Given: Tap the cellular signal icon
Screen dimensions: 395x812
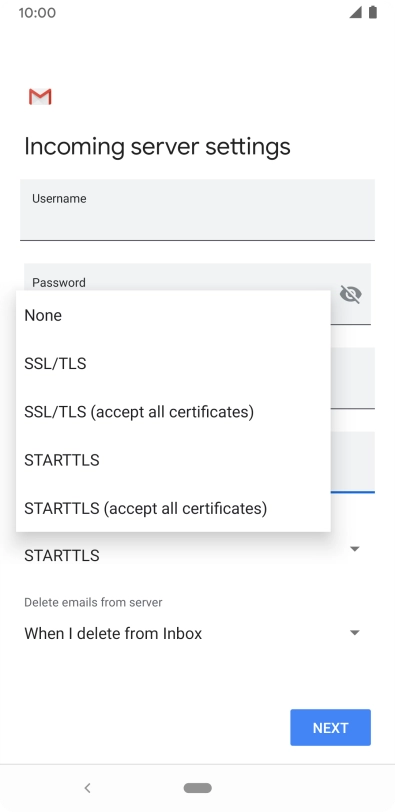Looking at the screenshot, I should click(355, 12).
